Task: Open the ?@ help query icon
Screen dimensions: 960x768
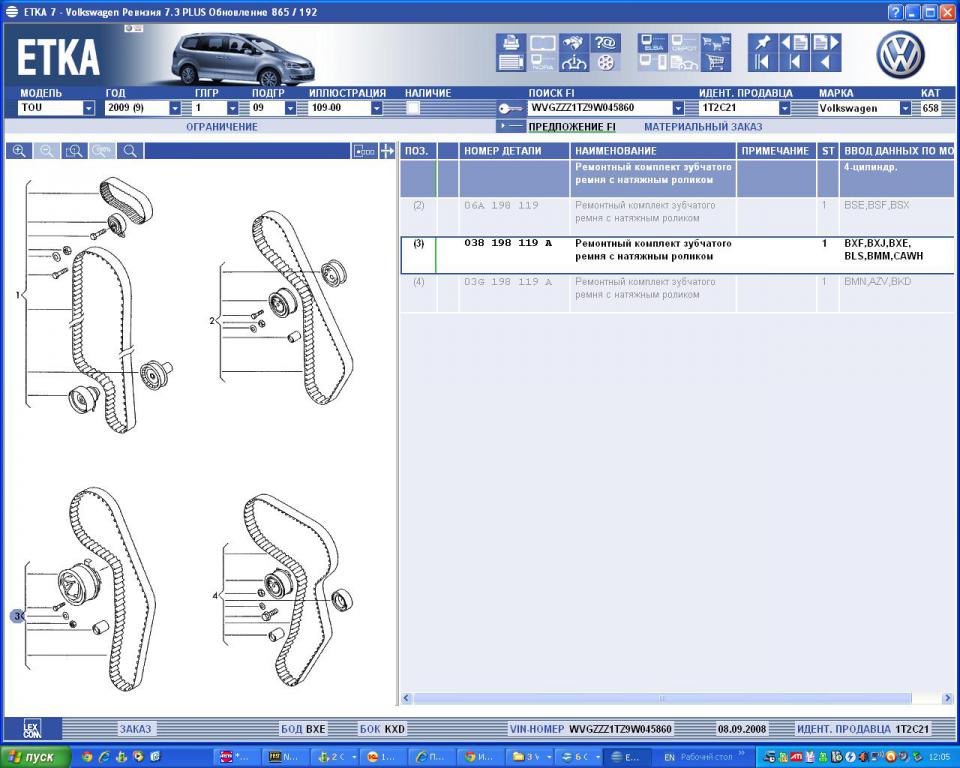Action: click(x=606, y=43)
